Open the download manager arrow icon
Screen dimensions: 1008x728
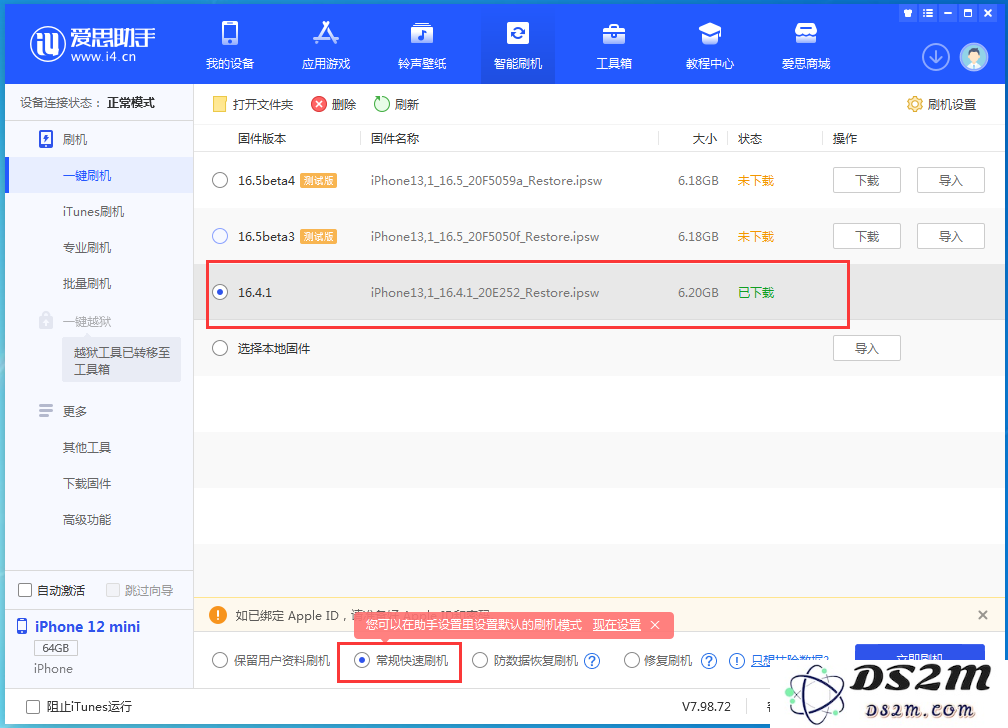pos(935,57)
